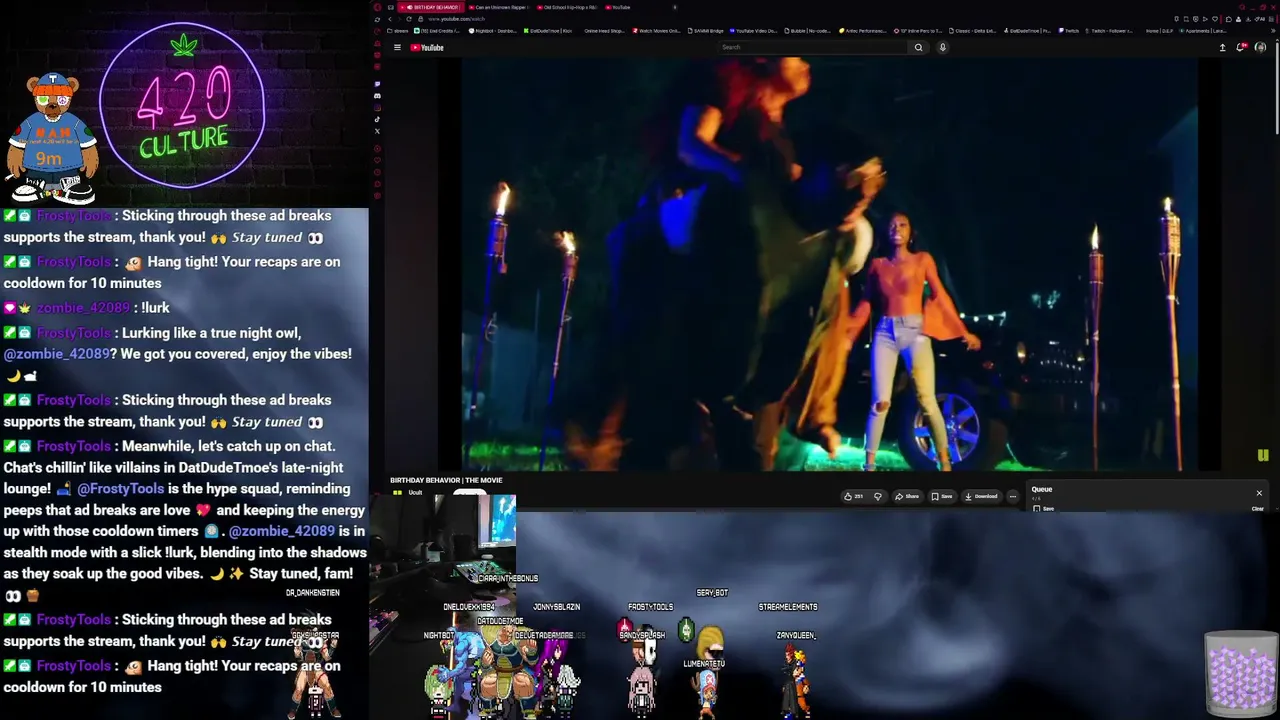The image size is (1280, 720).
Task: Open a new browser tab
Action: [675, 7]
